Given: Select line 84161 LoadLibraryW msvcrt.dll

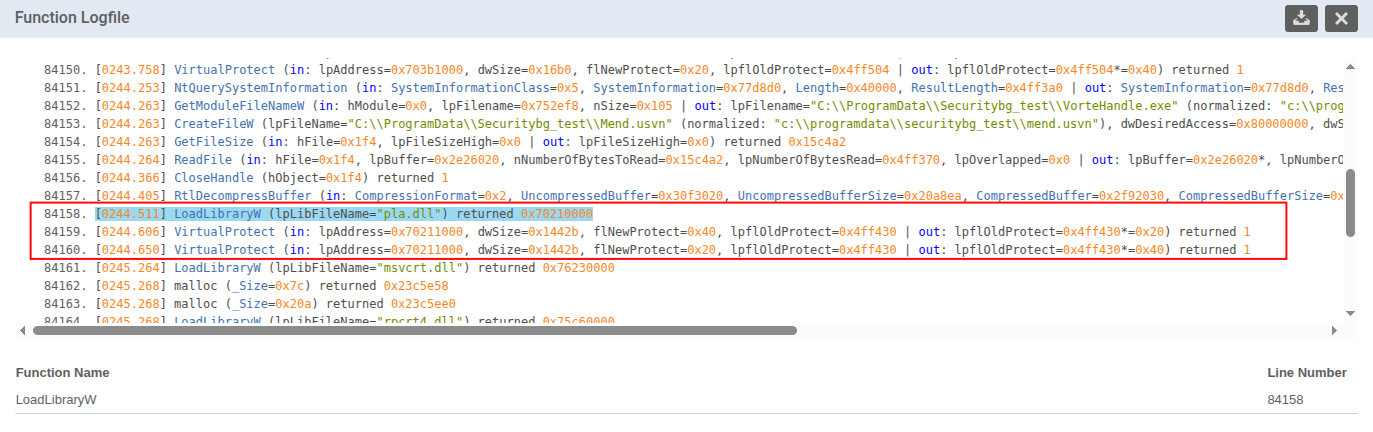Looking at the screenshot, I should coord(329,268).
